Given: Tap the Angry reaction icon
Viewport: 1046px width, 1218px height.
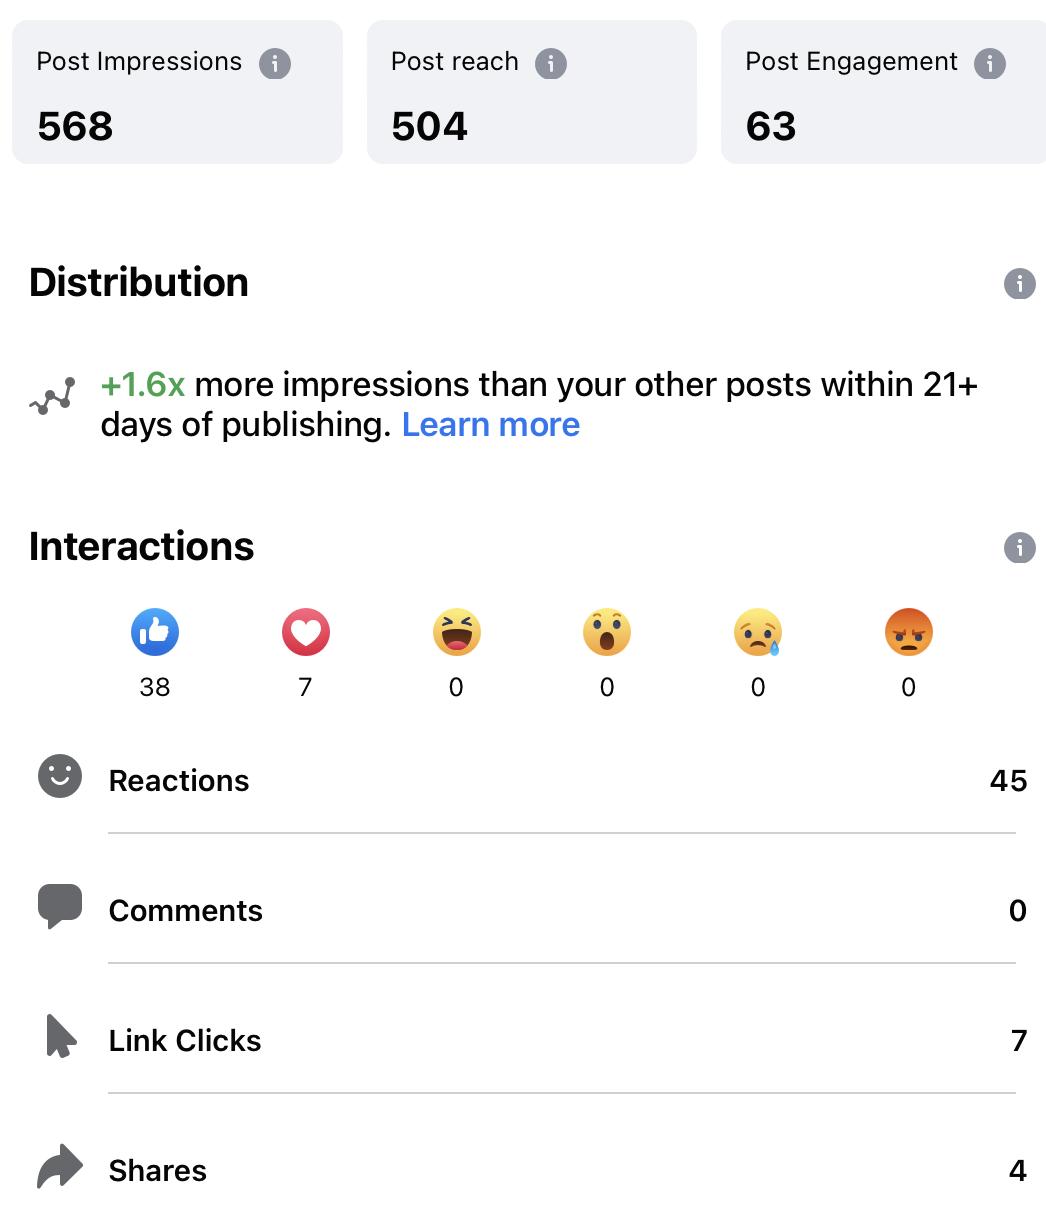Looking at the screenshot, I should tap(908, 633).
